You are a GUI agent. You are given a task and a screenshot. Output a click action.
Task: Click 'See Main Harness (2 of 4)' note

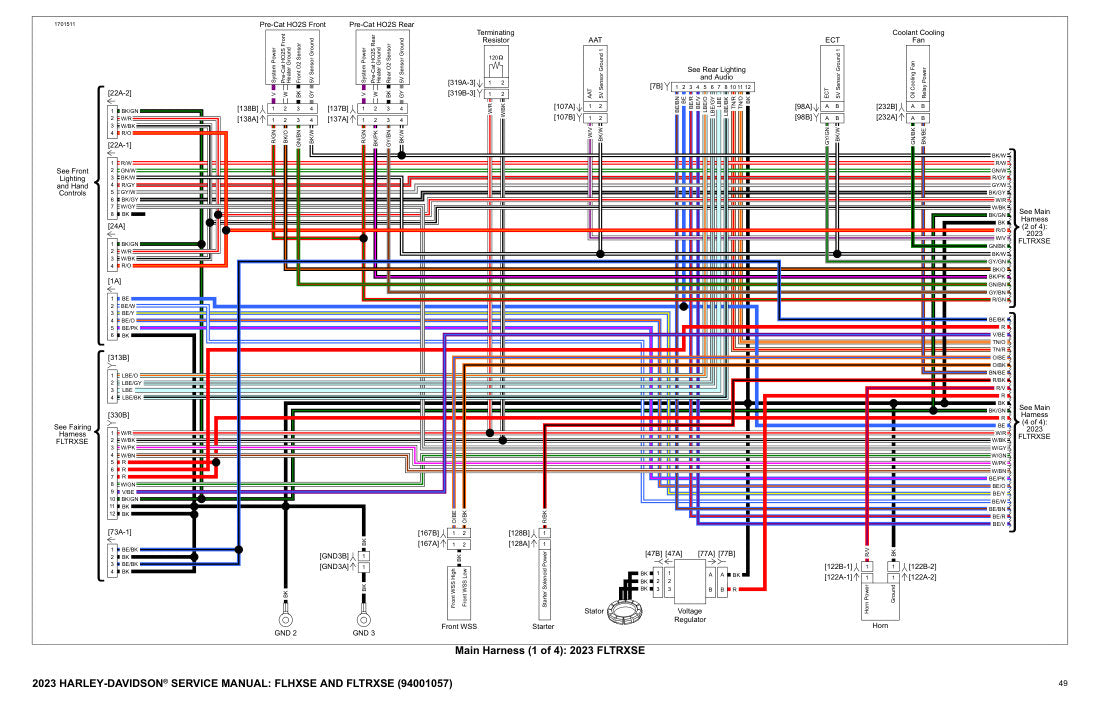(1034, 226)
